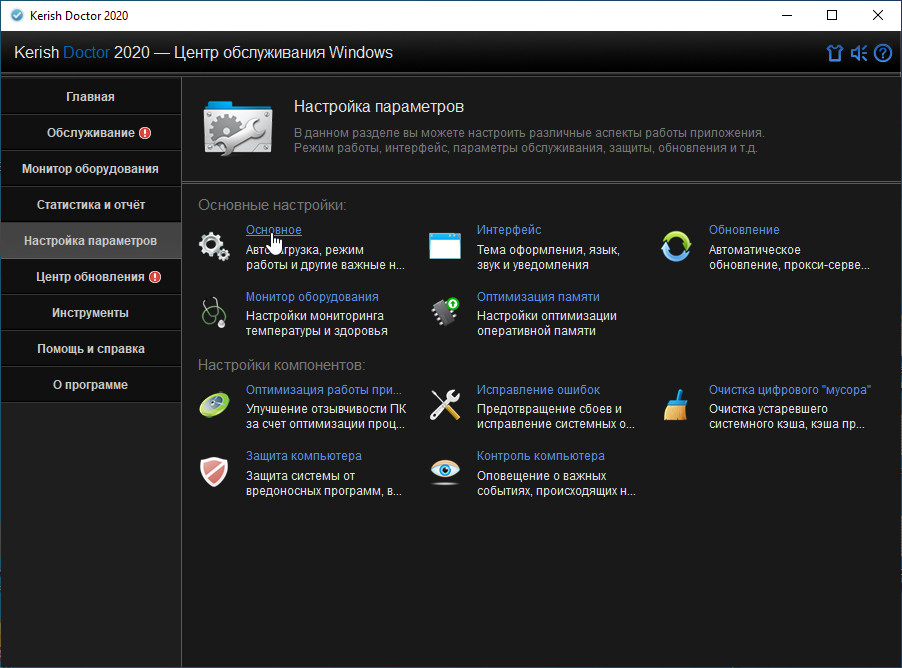Click the memory chip Оптимизация памяти icon
The image size is (902, 668).
click(445, 313)
